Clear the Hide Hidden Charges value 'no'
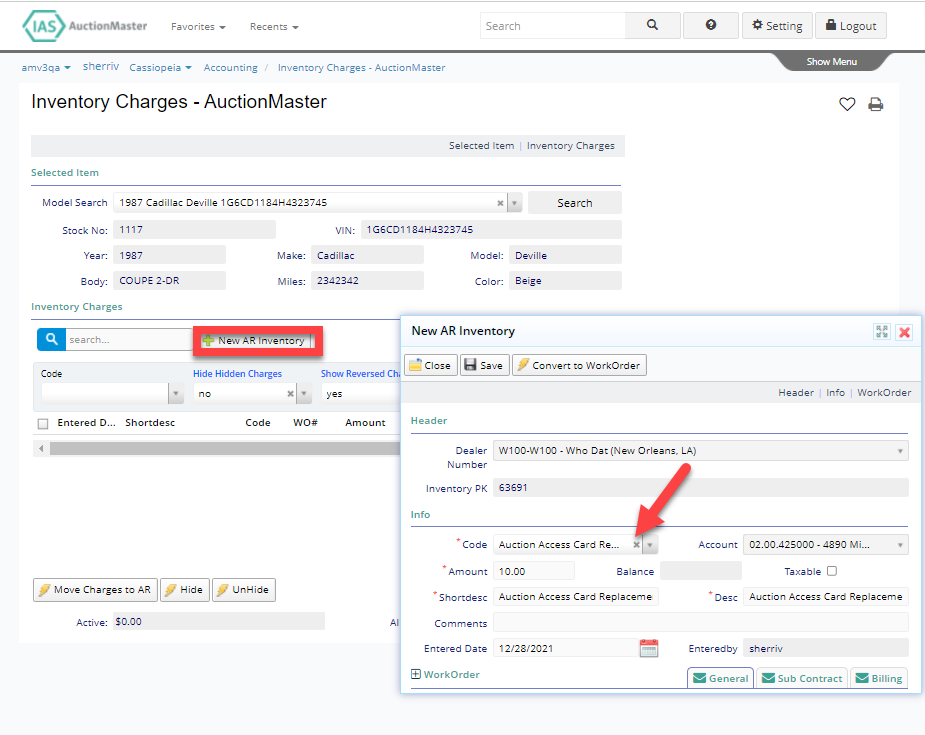925x735 pixels. coord(290,393)
